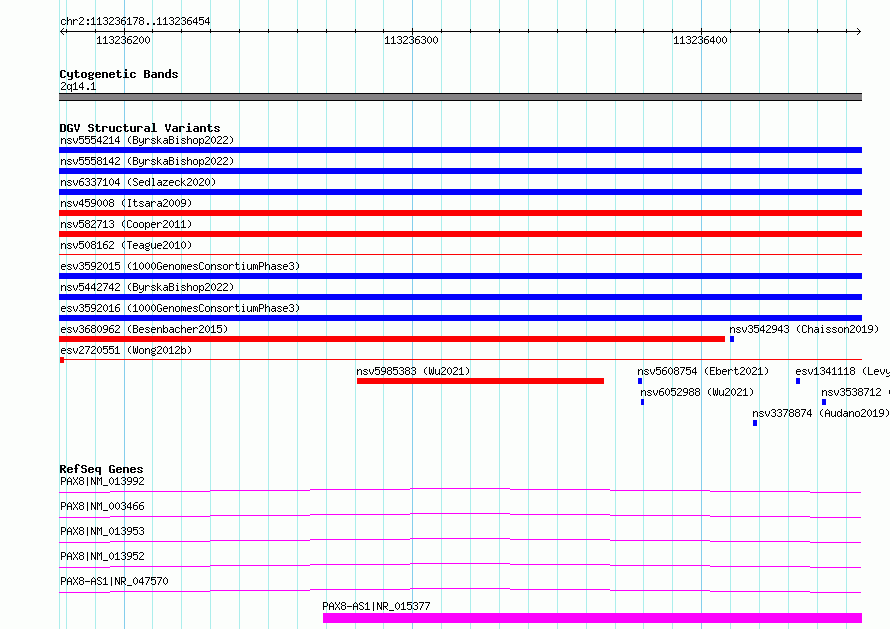Click the gray 2q14.1 cytogenetic band bar
Image resolution: width=890 pixels, height=629 pixels.
460,97
